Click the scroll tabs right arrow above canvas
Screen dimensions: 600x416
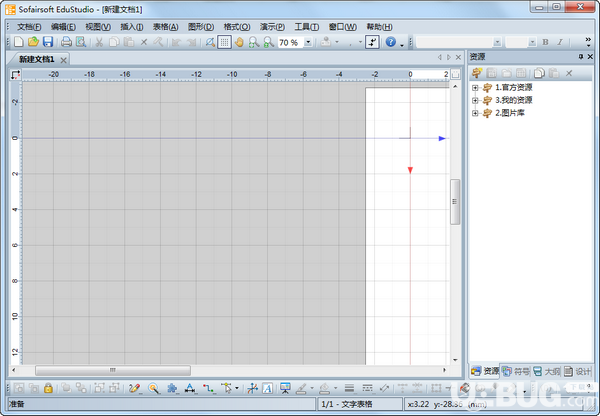coord(449,57)
